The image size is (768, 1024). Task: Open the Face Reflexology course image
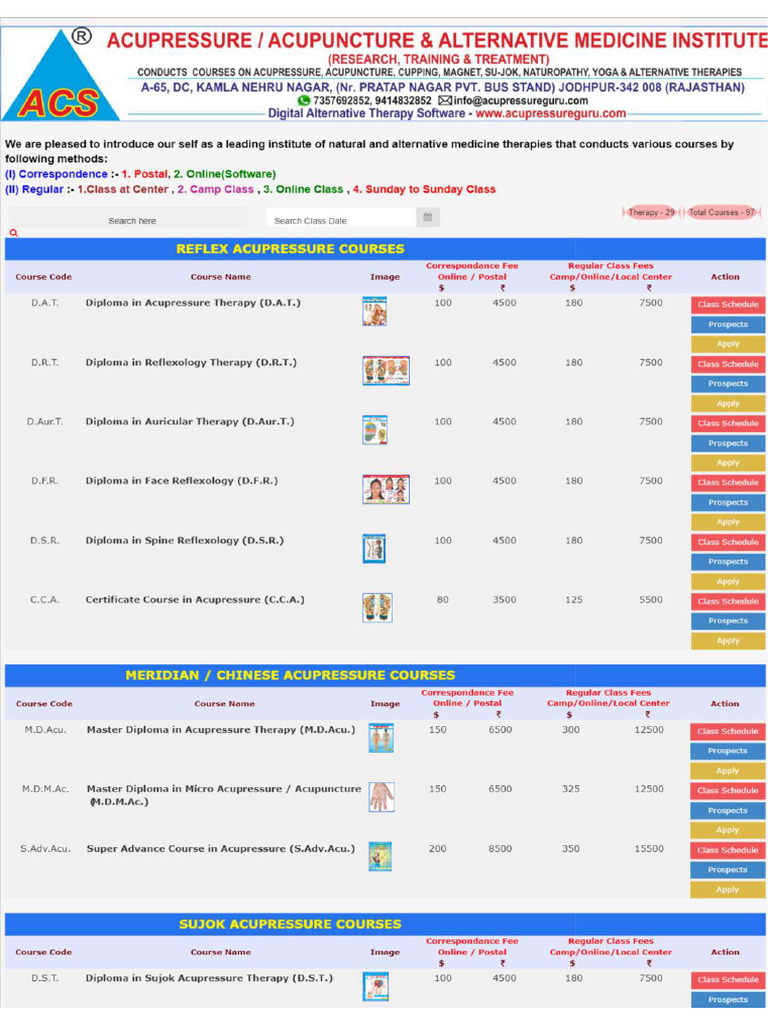[386, 489]
